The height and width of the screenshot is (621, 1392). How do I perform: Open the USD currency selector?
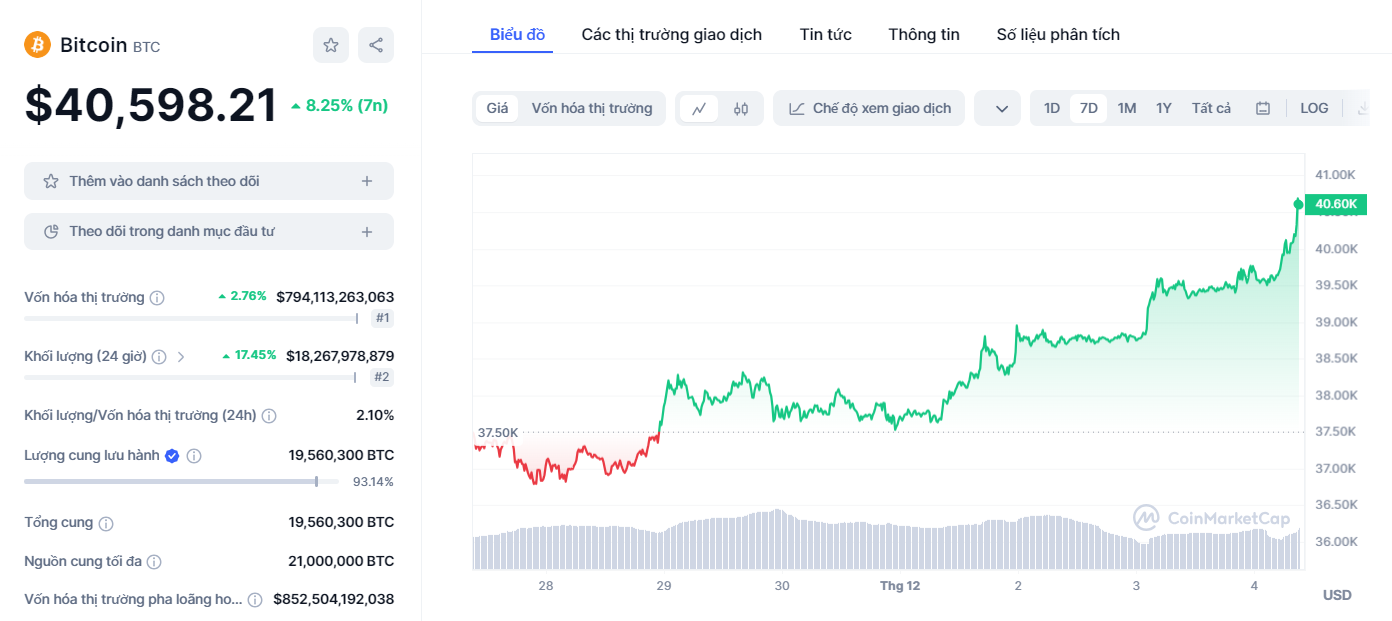[x=1336, y=594]
